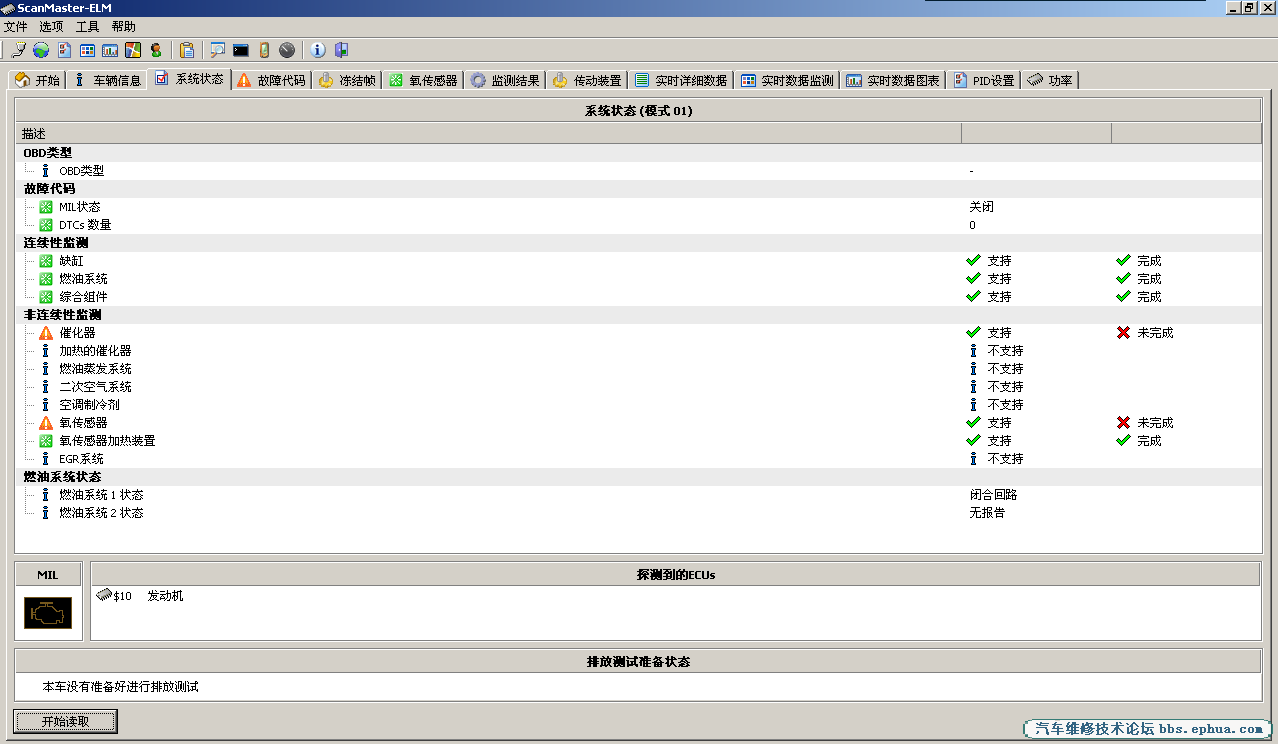Open the 实时详细数据 tab
This screenshot has height=744, width=1278.
(x=681, y=80)
